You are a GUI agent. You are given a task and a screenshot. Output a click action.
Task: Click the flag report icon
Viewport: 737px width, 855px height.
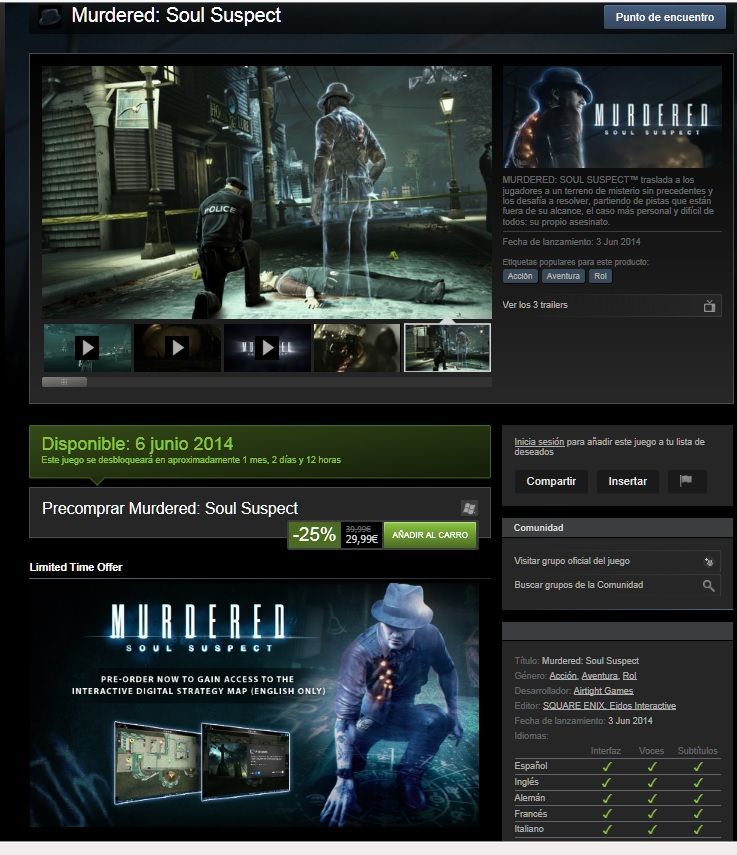click(x=686, y=481)
